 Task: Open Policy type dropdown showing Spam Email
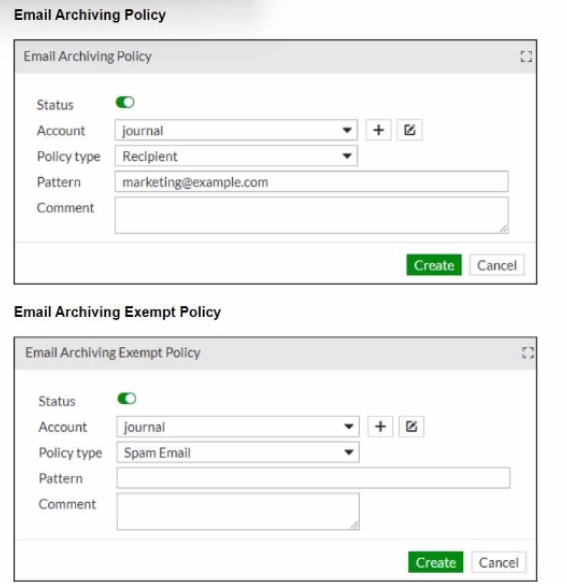pos(238,453)
